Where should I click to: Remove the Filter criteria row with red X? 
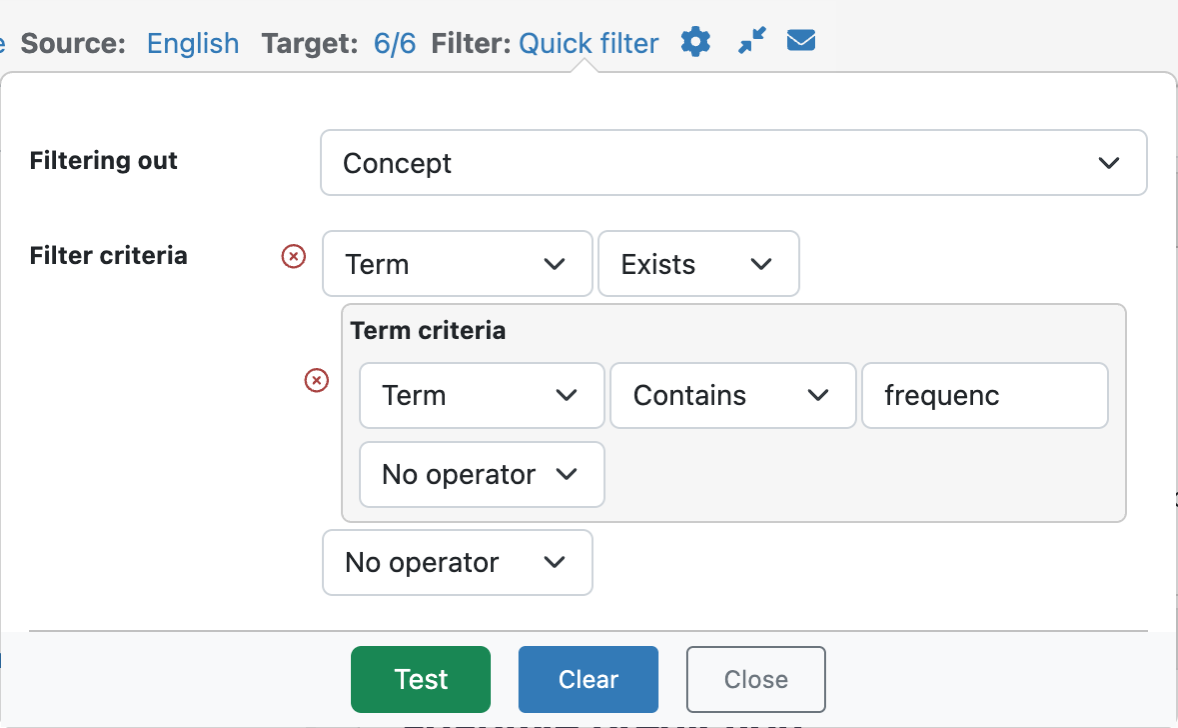294,256
